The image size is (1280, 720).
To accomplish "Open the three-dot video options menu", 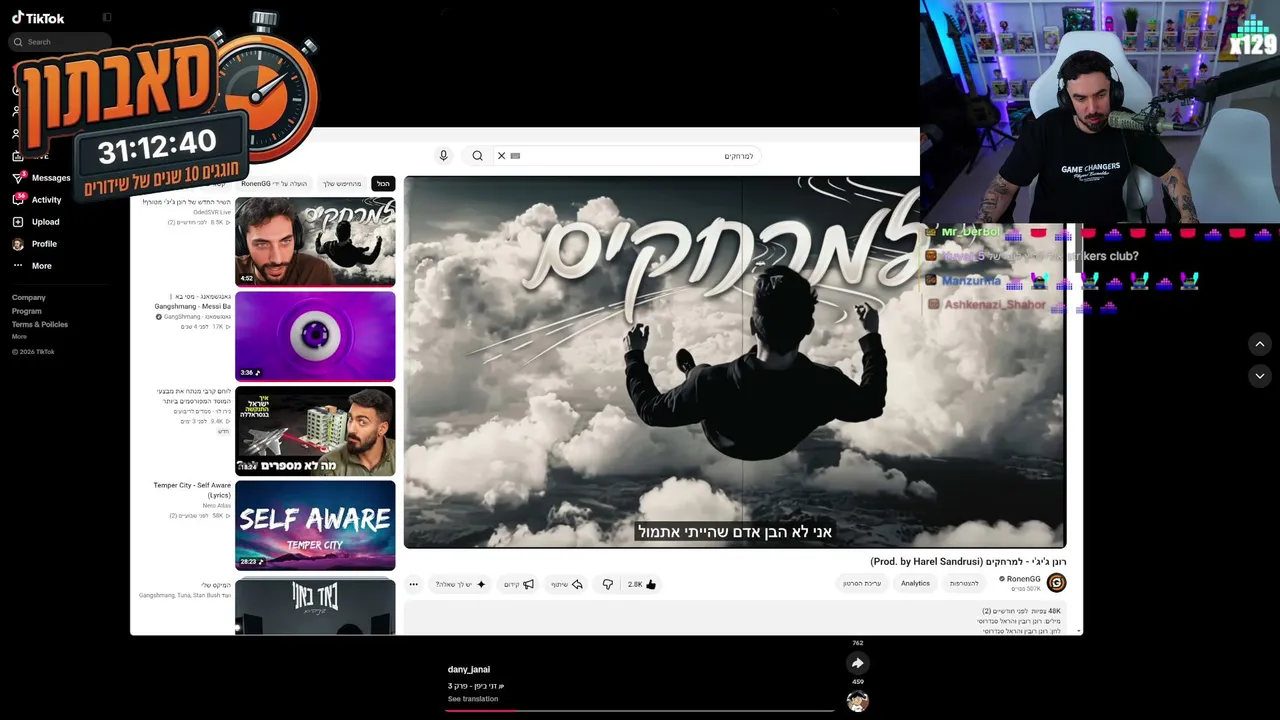I will (x=413, y=584).
